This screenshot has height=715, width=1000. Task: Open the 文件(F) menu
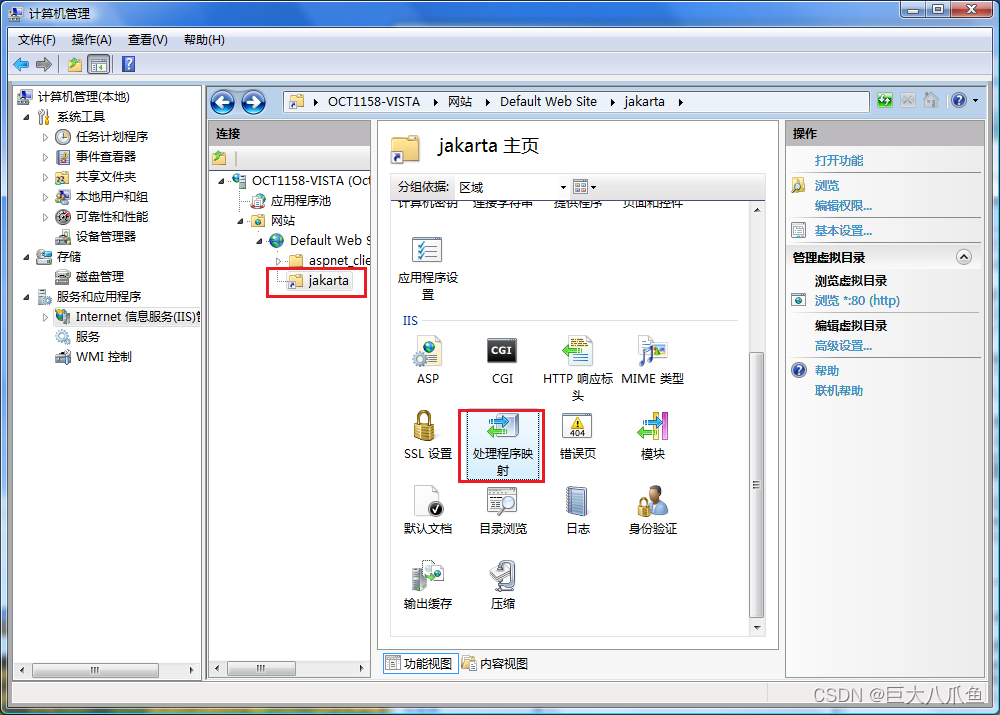point(36,40)
